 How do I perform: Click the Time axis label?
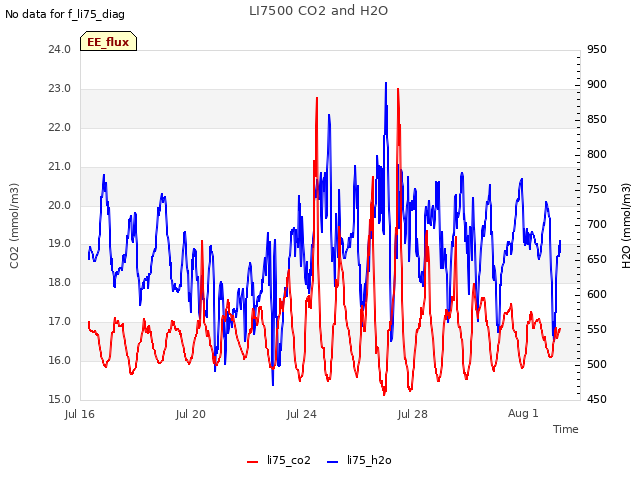(x=566, y=429)
